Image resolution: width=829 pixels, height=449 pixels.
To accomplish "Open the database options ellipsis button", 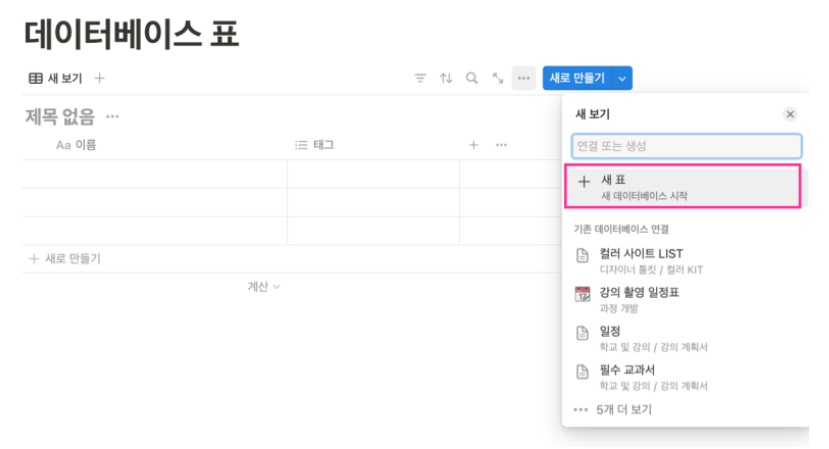I will click(x=523, y=78).
